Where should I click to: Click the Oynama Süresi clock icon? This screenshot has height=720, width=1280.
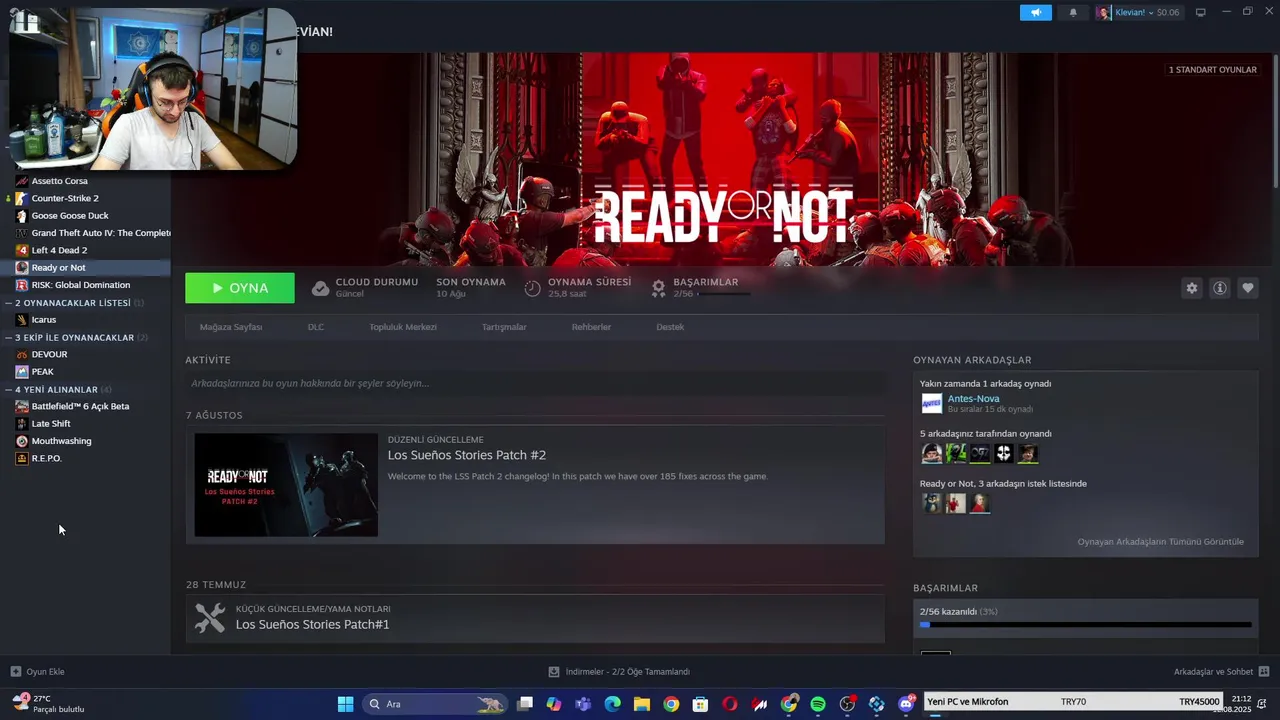tap(532, 288)
